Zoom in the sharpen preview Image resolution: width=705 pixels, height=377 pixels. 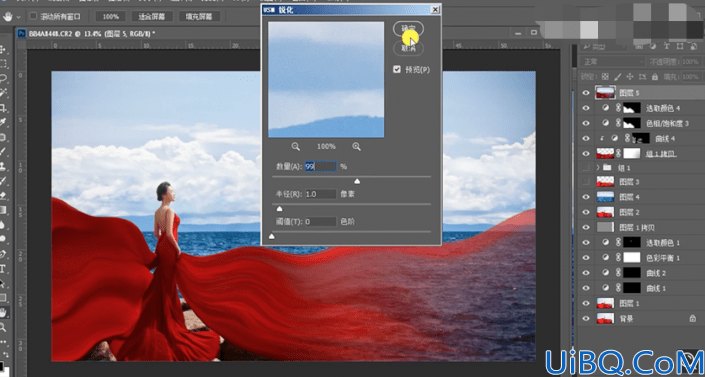[x=357, y=146]
